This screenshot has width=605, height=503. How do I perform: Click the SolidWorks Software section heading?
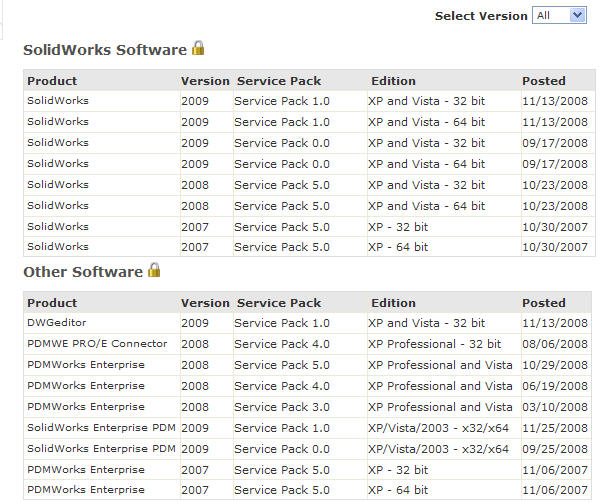[x=105, y=50]
